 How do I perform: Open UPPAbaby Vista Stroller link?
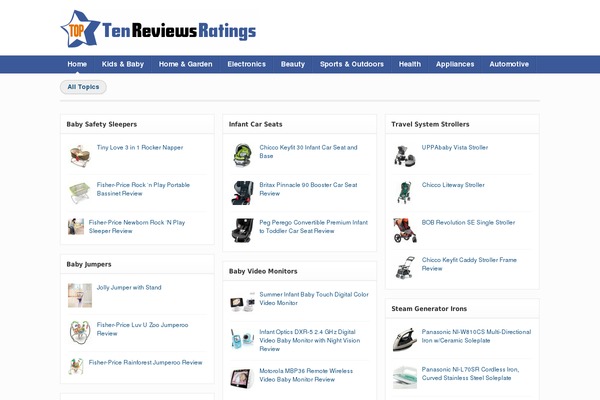coord(455,148)
